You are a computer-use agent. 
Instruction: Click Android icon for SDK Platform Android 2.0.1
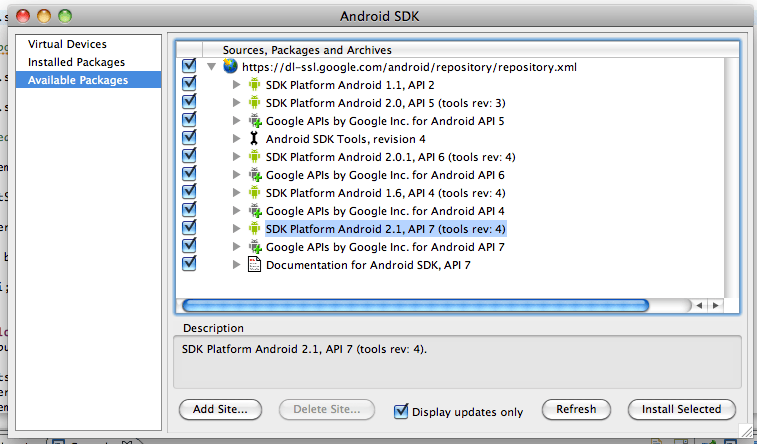point(254,156)
